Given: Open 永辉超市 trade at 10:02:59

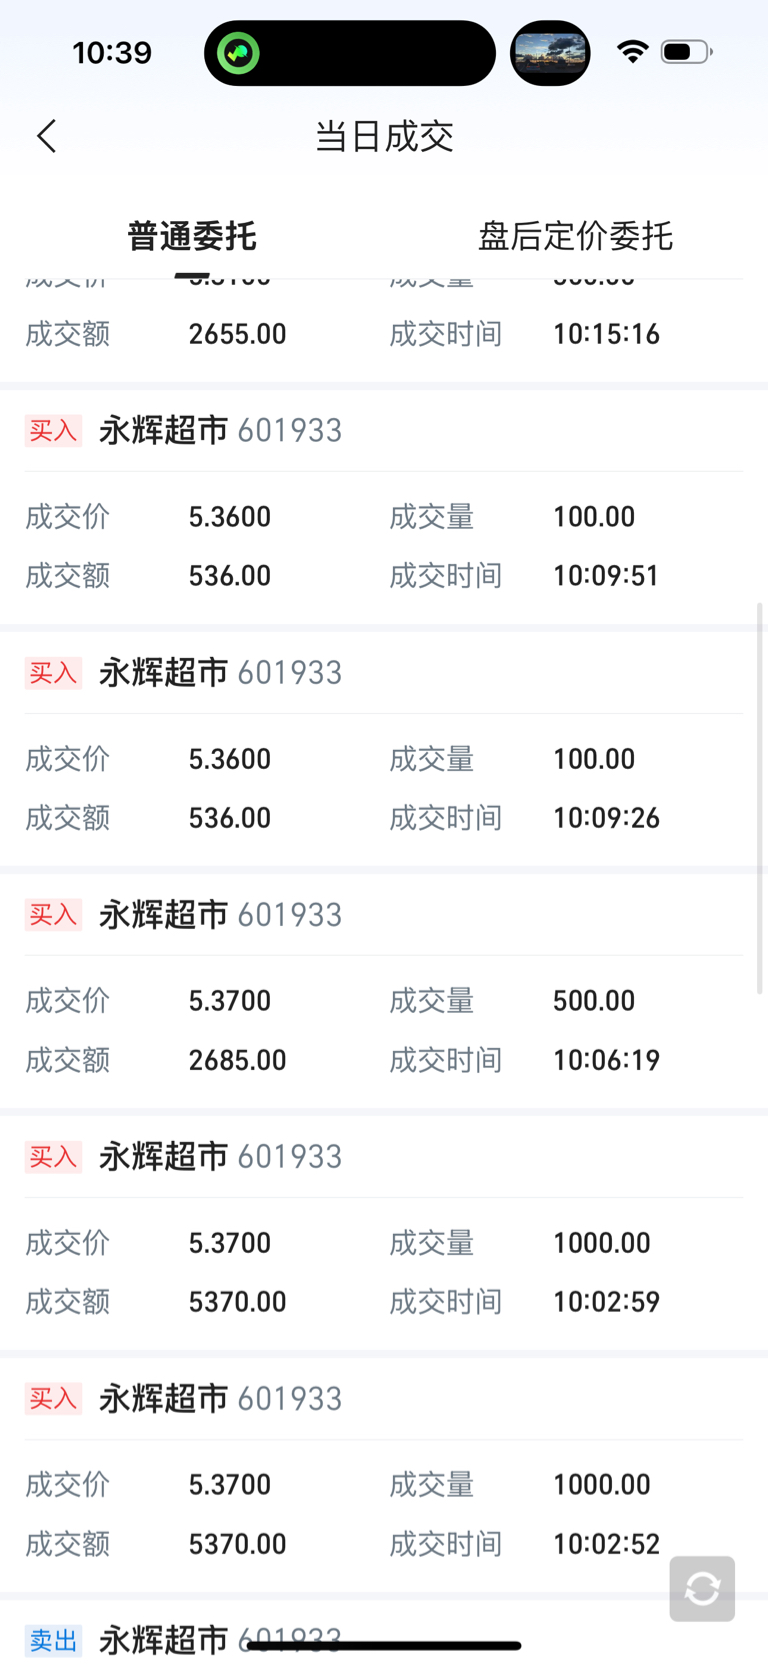Looking at the screenshot, I should [x=220, y=1157].
